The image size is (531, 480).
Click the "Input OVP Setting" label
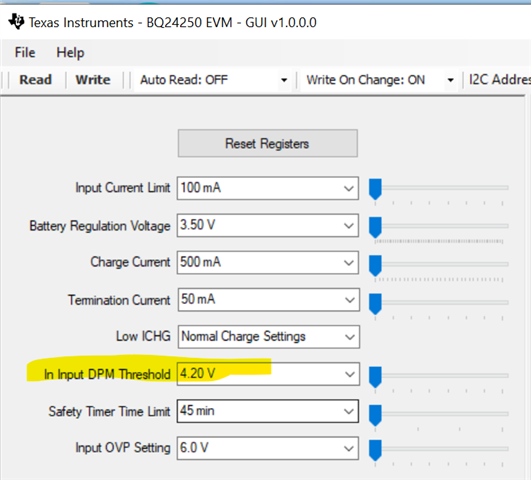pos(123,448)
